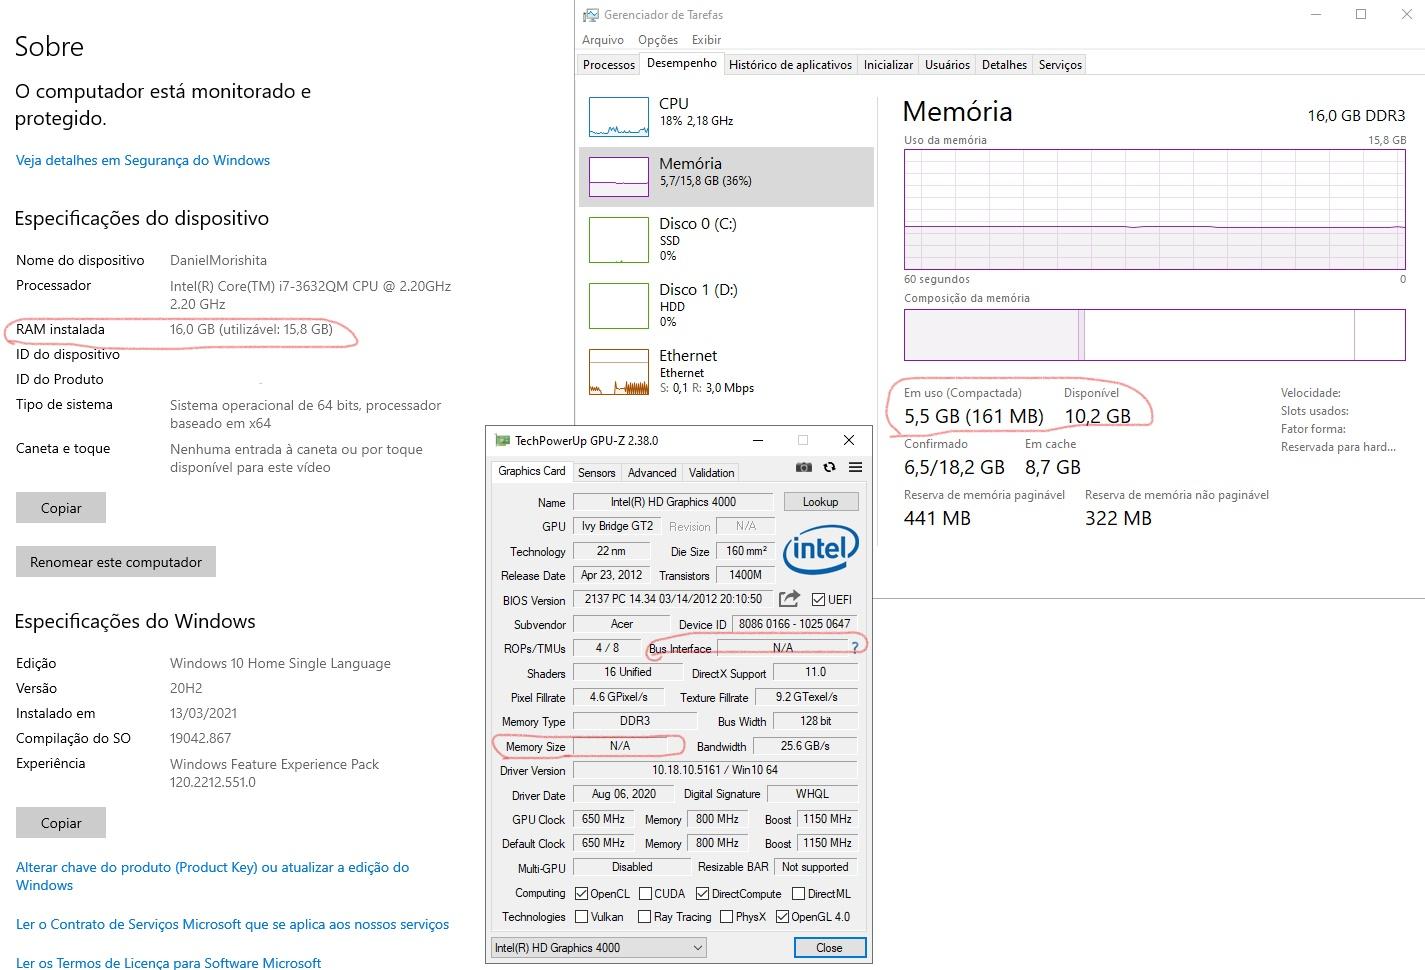Click Copiar under Windows specifications

click(x=61, y=823)
